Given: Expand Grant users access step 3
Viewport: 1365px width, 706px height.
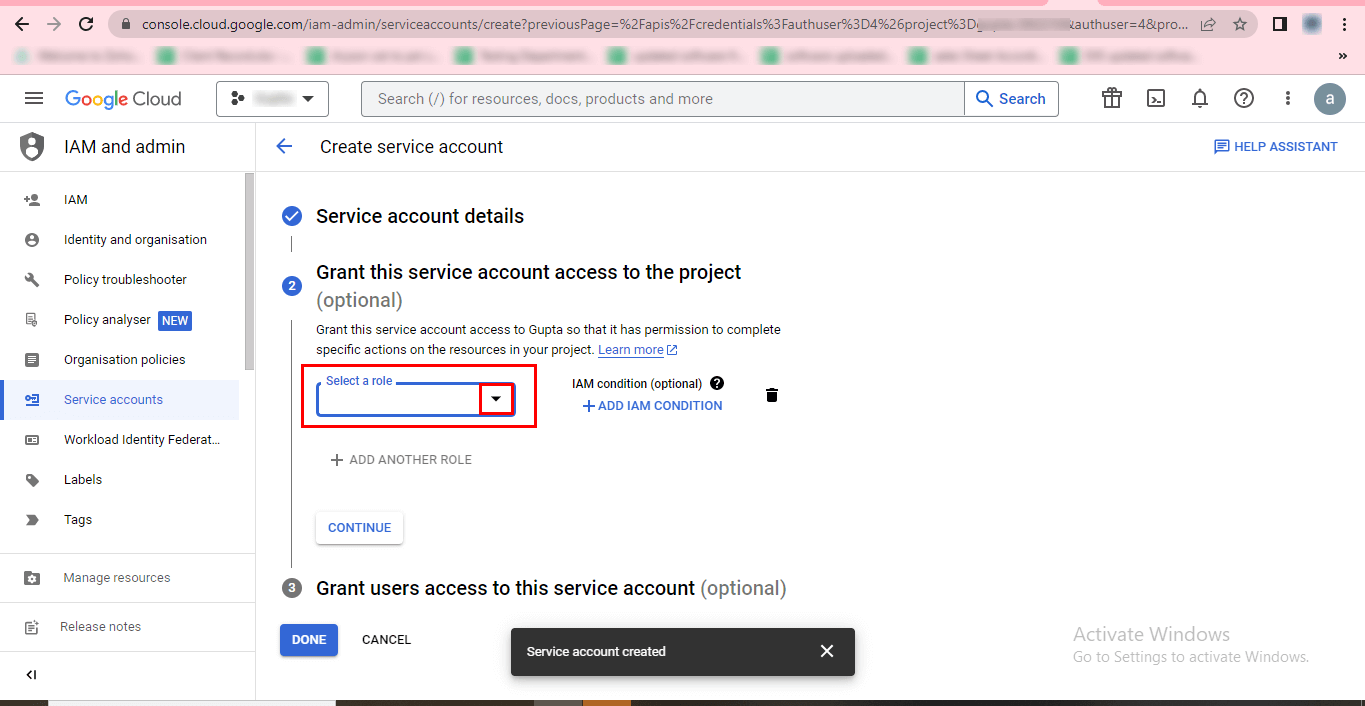Looking at the screenshot, I should click(551, 588).
